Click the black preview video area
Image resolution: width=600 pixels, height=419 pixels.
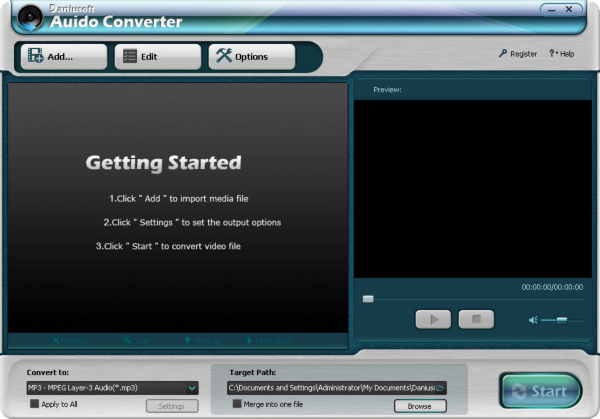[473, 189]
